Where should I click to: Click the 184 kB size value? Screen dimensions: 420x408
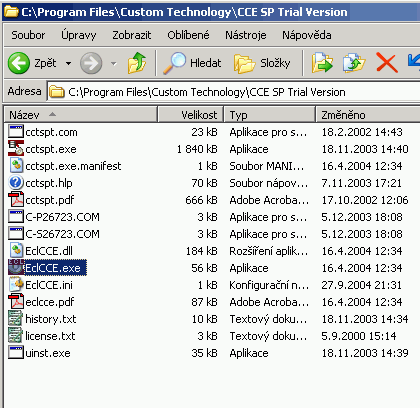click(x=201, y=251)
